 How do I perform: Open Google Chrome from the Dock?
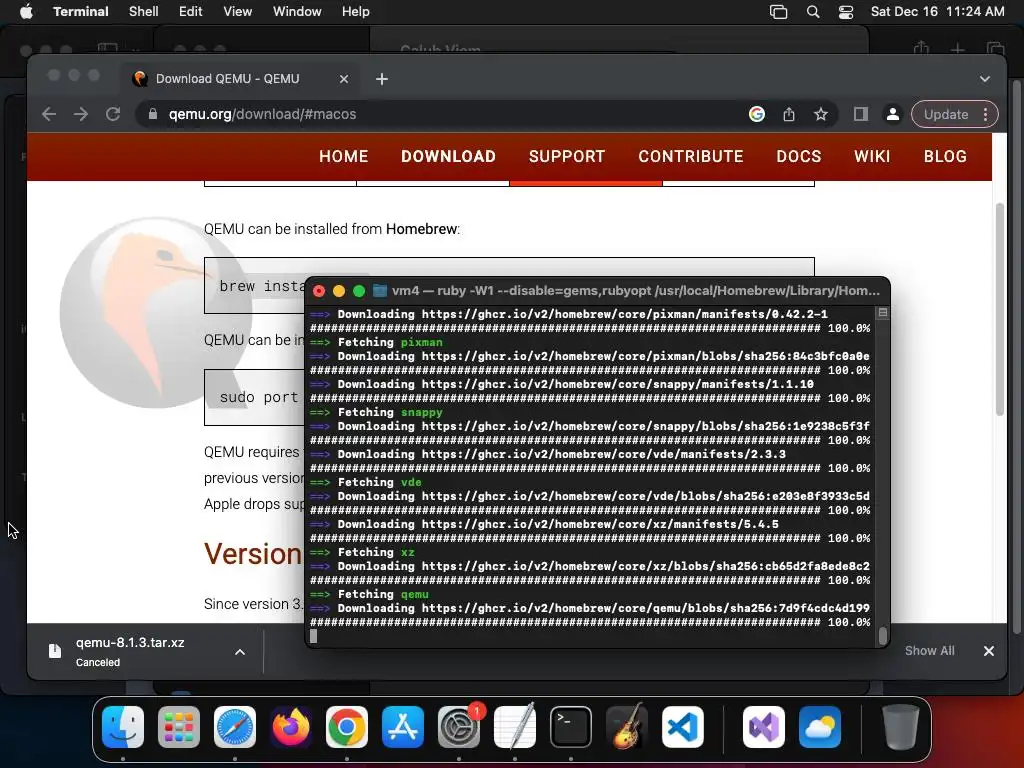tap(347, 727)
